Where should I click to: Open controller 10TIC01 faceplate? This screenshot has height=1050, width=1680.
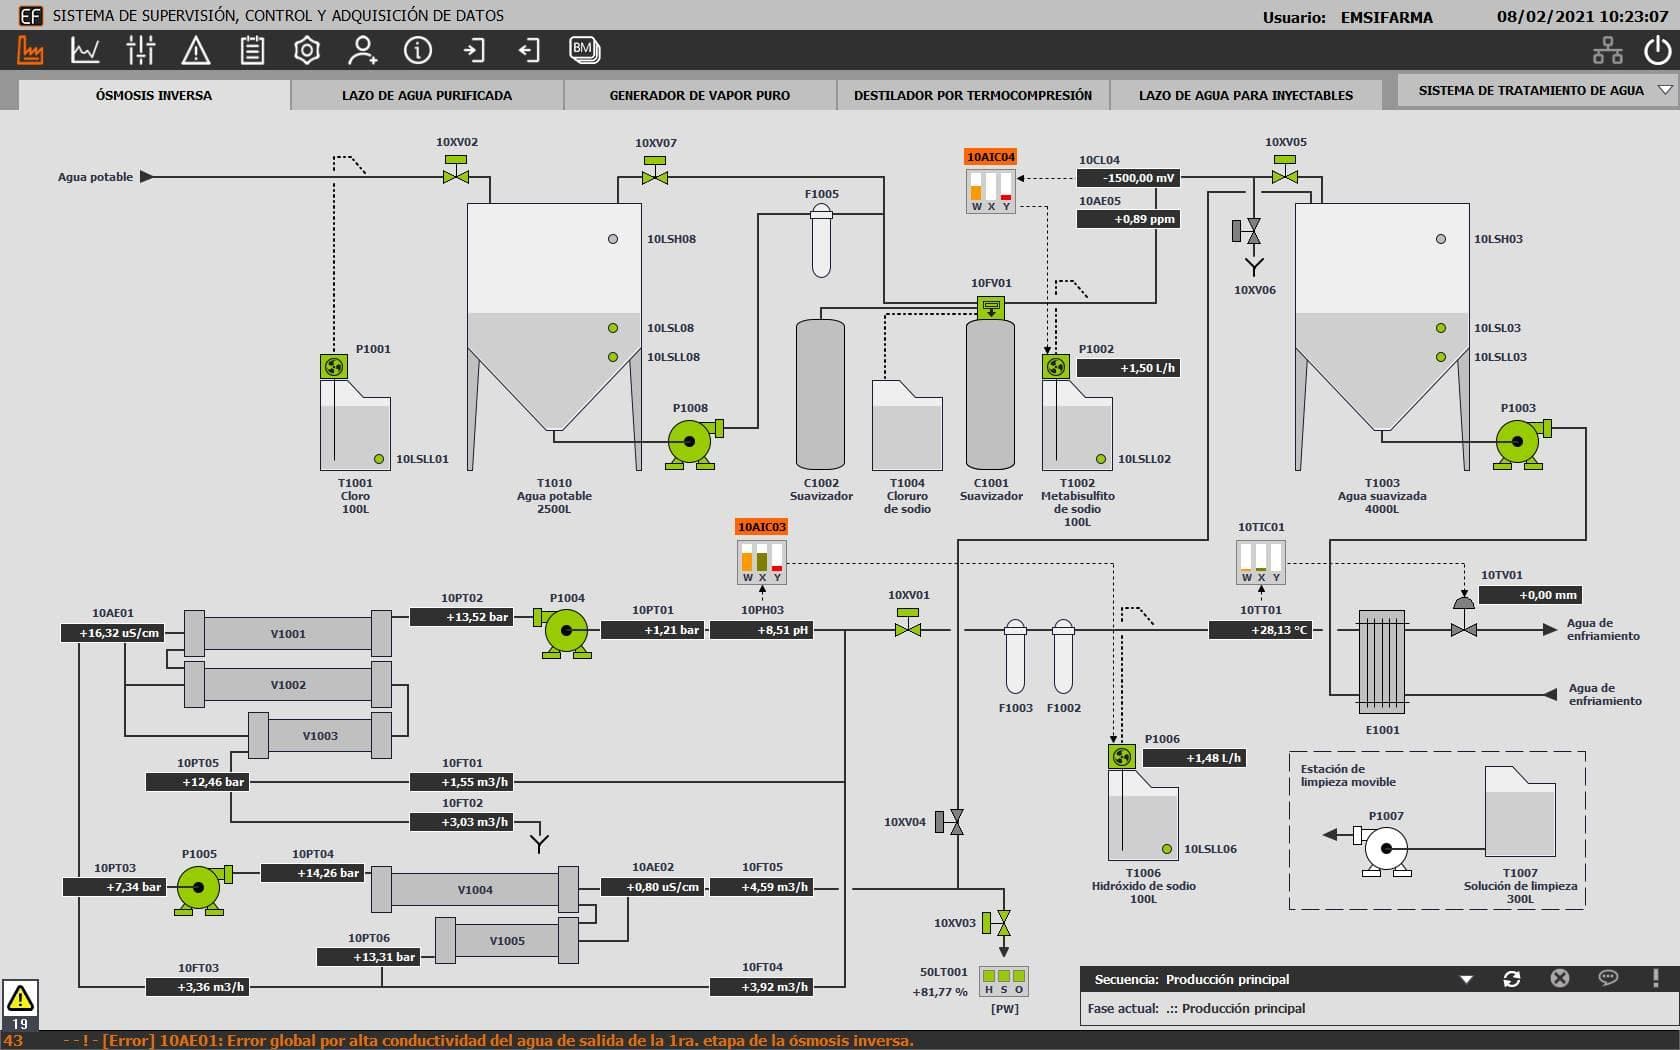(x=1261, y=562)
